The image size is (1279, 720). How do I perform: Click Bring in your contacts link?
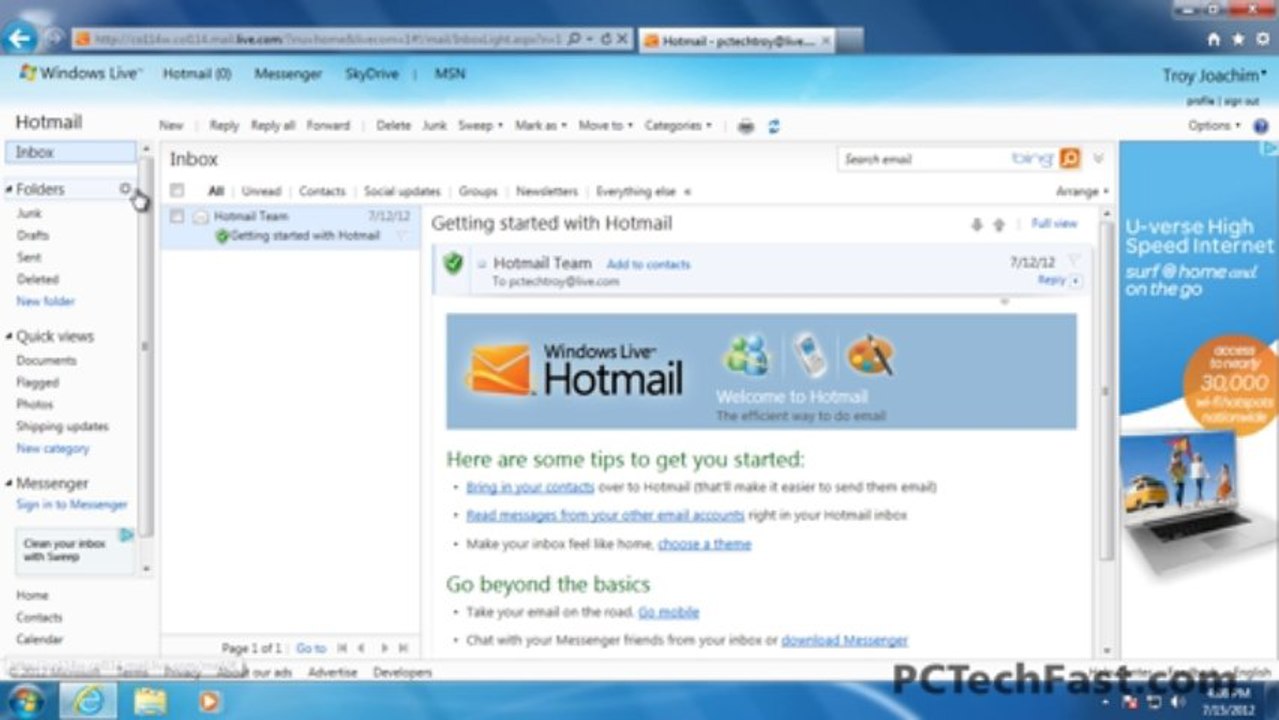click(530, 487)
